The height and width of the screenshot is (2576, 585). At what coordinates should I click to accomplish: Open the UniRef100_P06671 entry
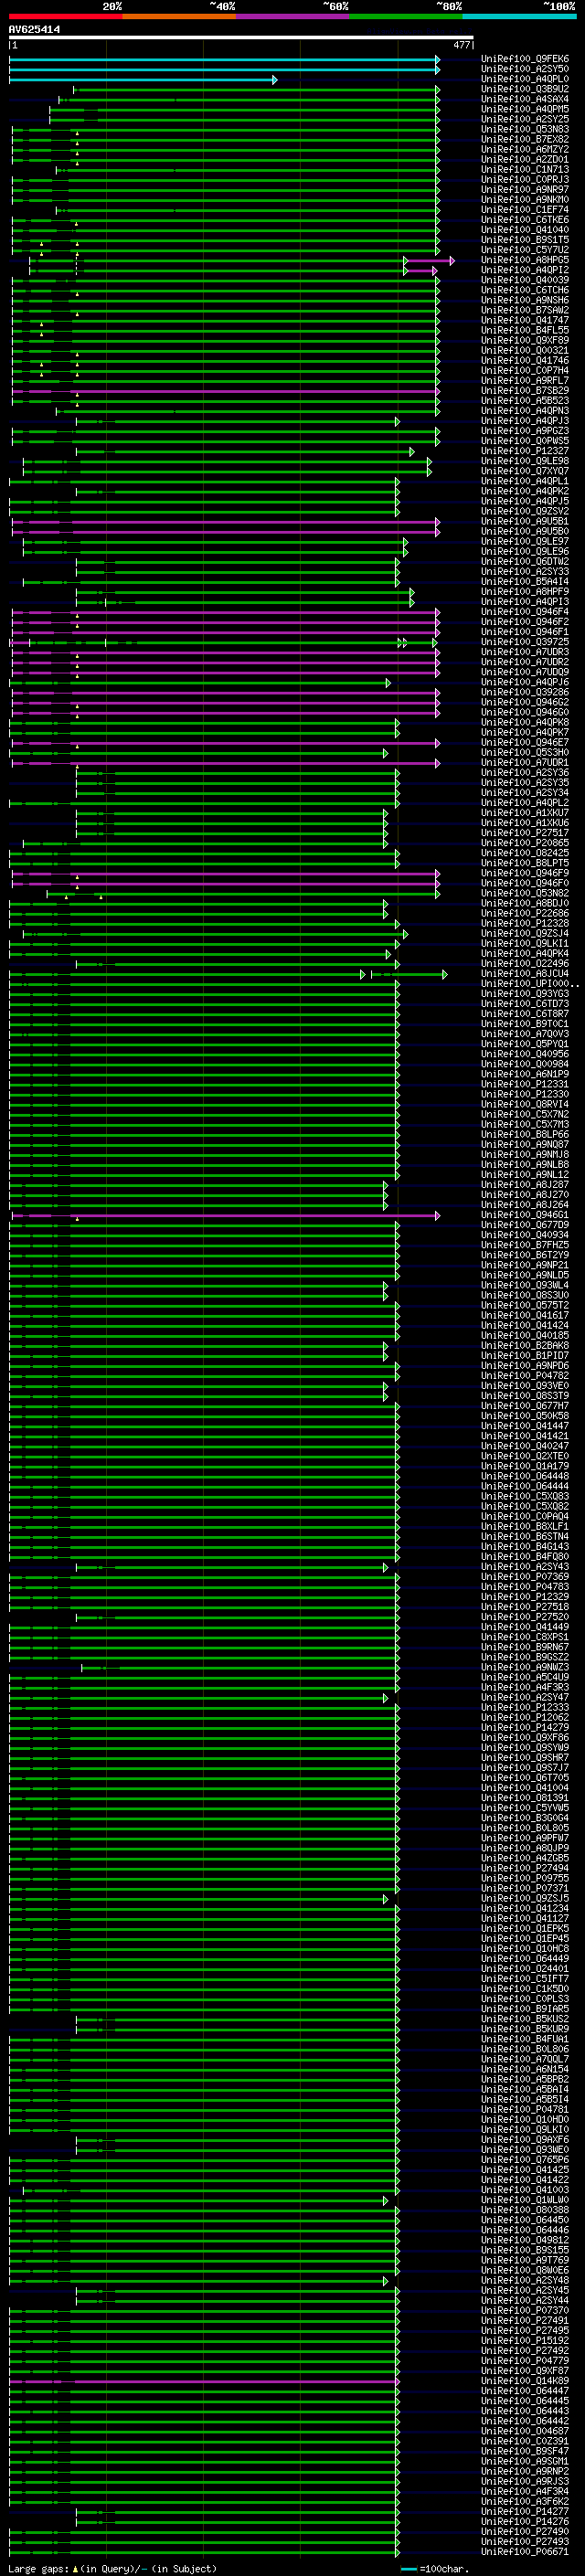(524, 2553)
